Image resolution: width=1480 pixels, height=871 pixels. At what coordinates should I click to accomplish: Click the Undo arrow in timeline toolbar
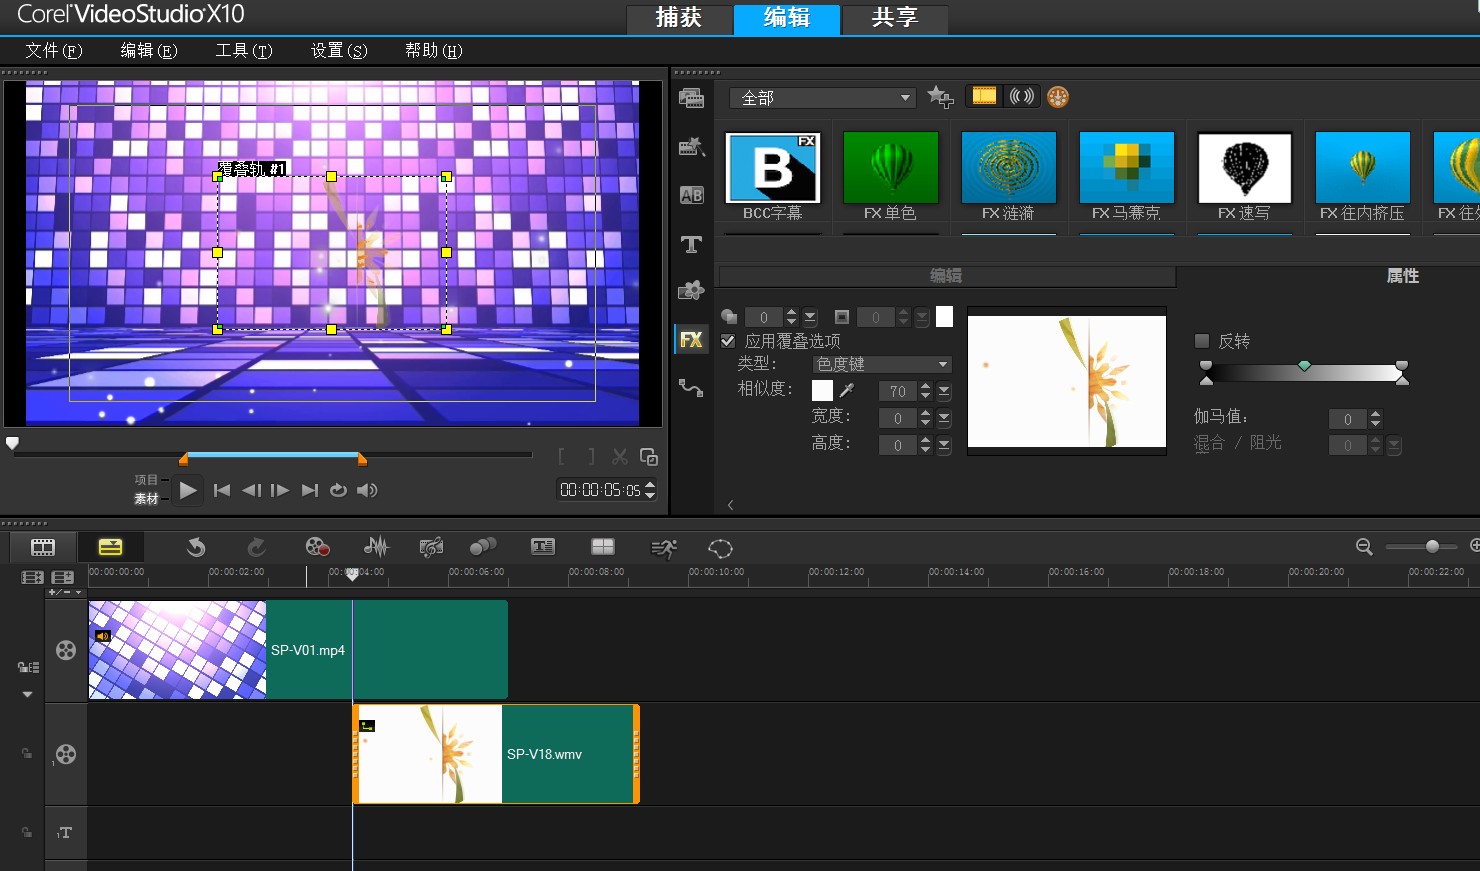click(x=196, y=547)
